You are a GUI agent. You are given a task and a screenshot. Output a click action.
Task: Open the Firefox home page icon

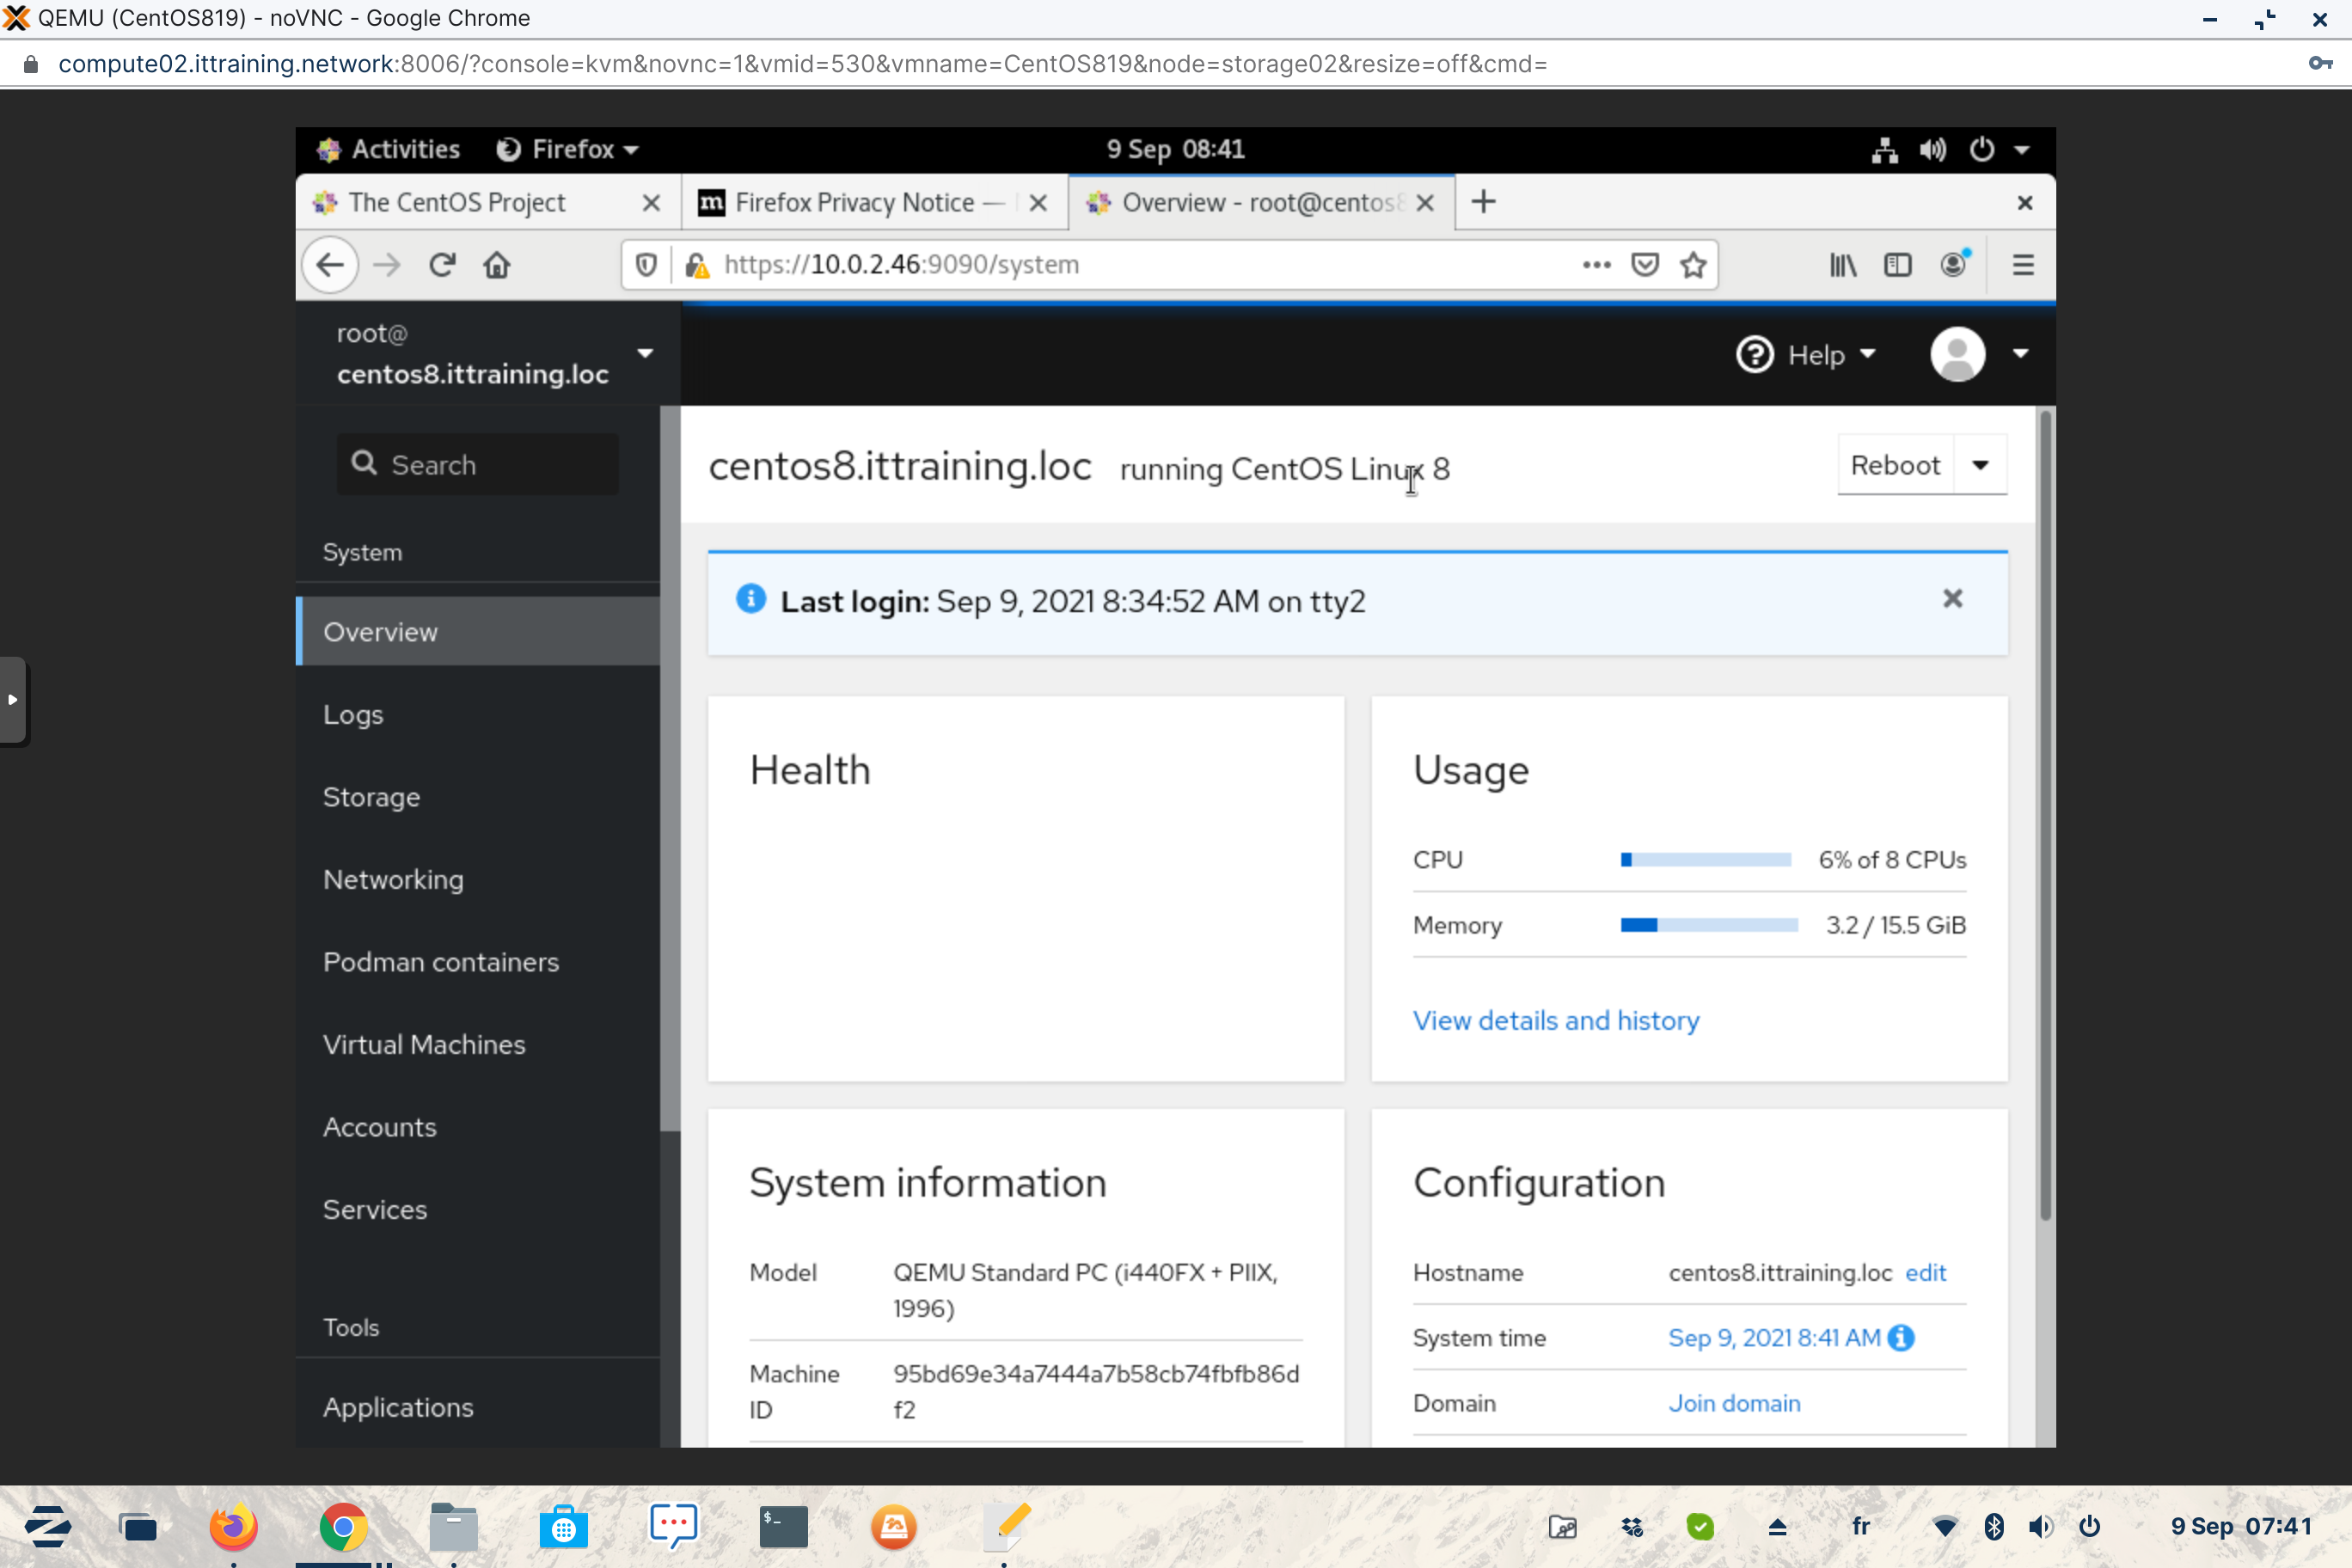pos(497,265)
